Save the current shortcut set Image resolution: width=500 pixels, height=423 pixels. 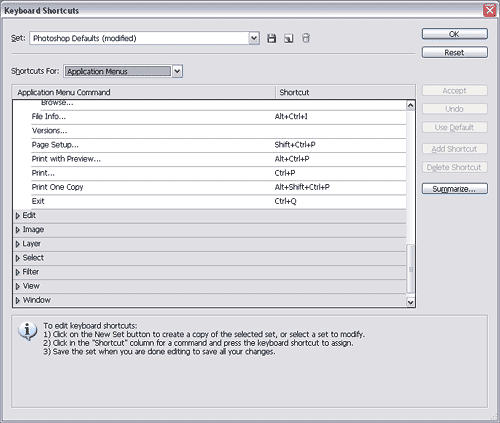271,38
